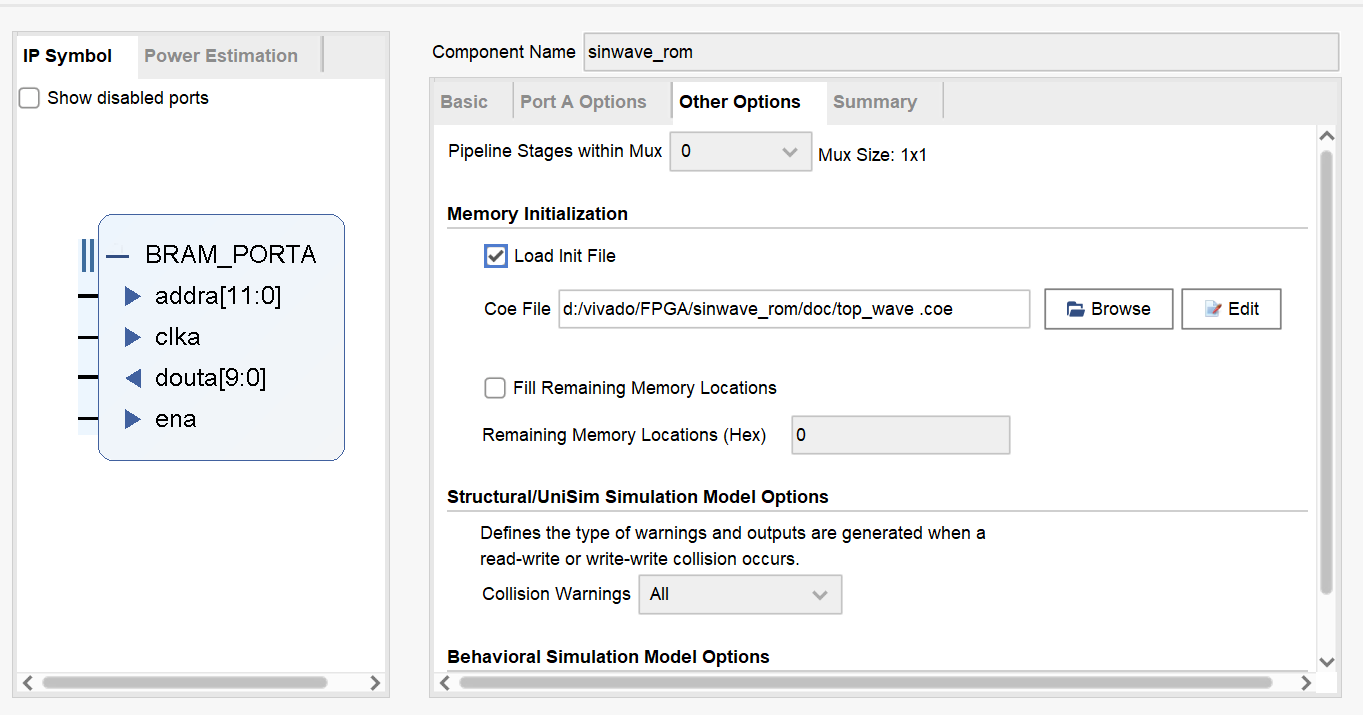Image resolution: width=1363 pixels, height=715 pixels.
Task: Click the pencil icon on the Edit button
Action: coord(1213,309)
